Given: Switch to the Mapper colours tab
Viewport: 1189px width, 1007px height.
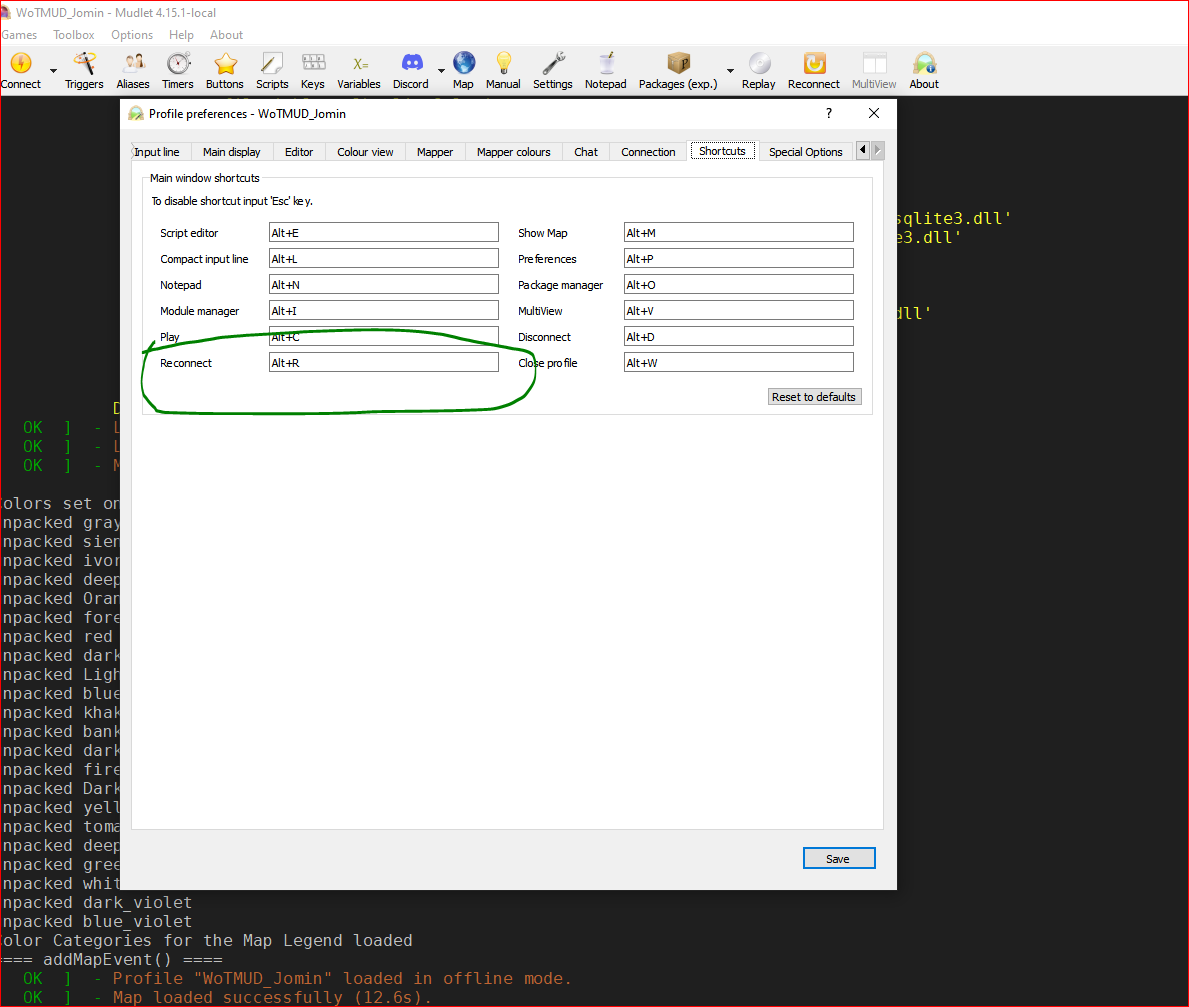Looking at the screenshot, I should [513, 152].
